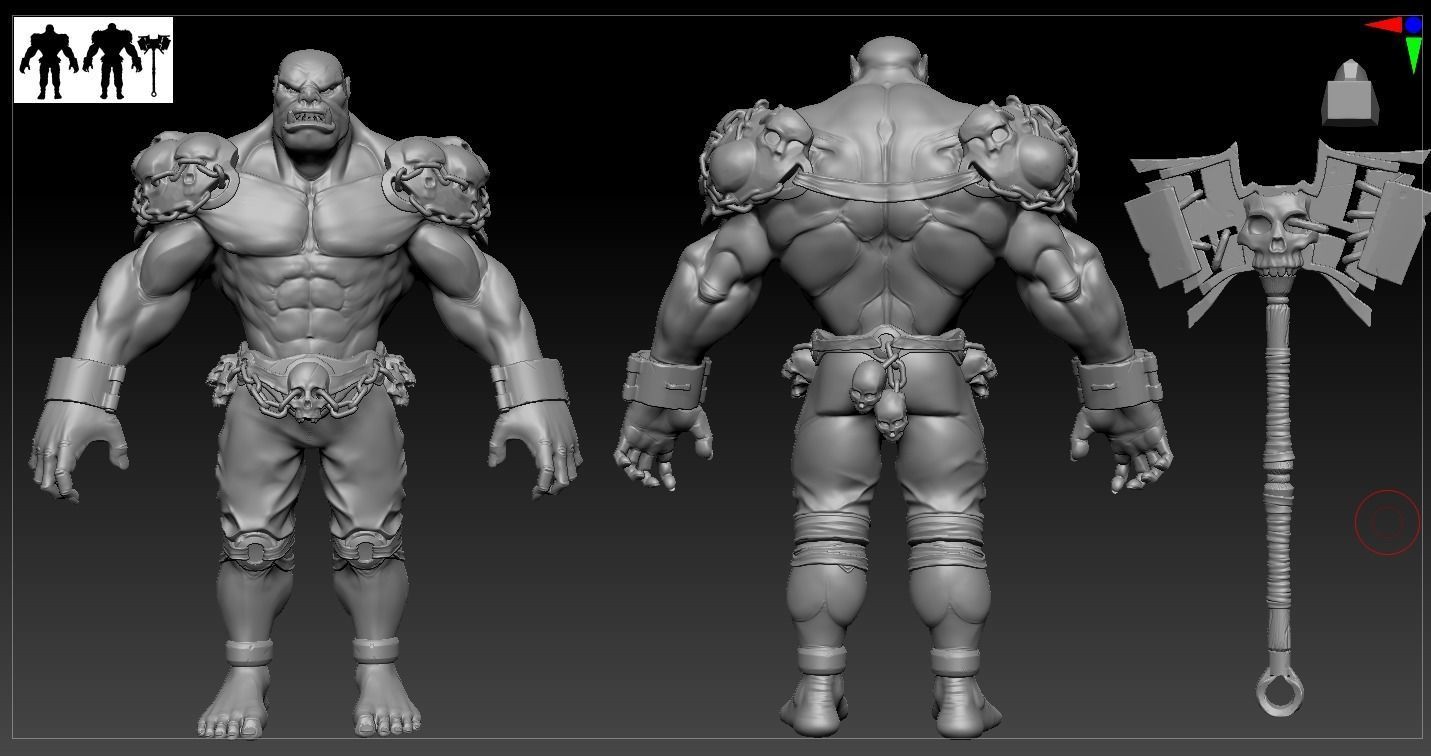Select the front-facing orc silhouette in the thumbnail
Viewport: 1431px width, 756px height.
coord(49,61)
